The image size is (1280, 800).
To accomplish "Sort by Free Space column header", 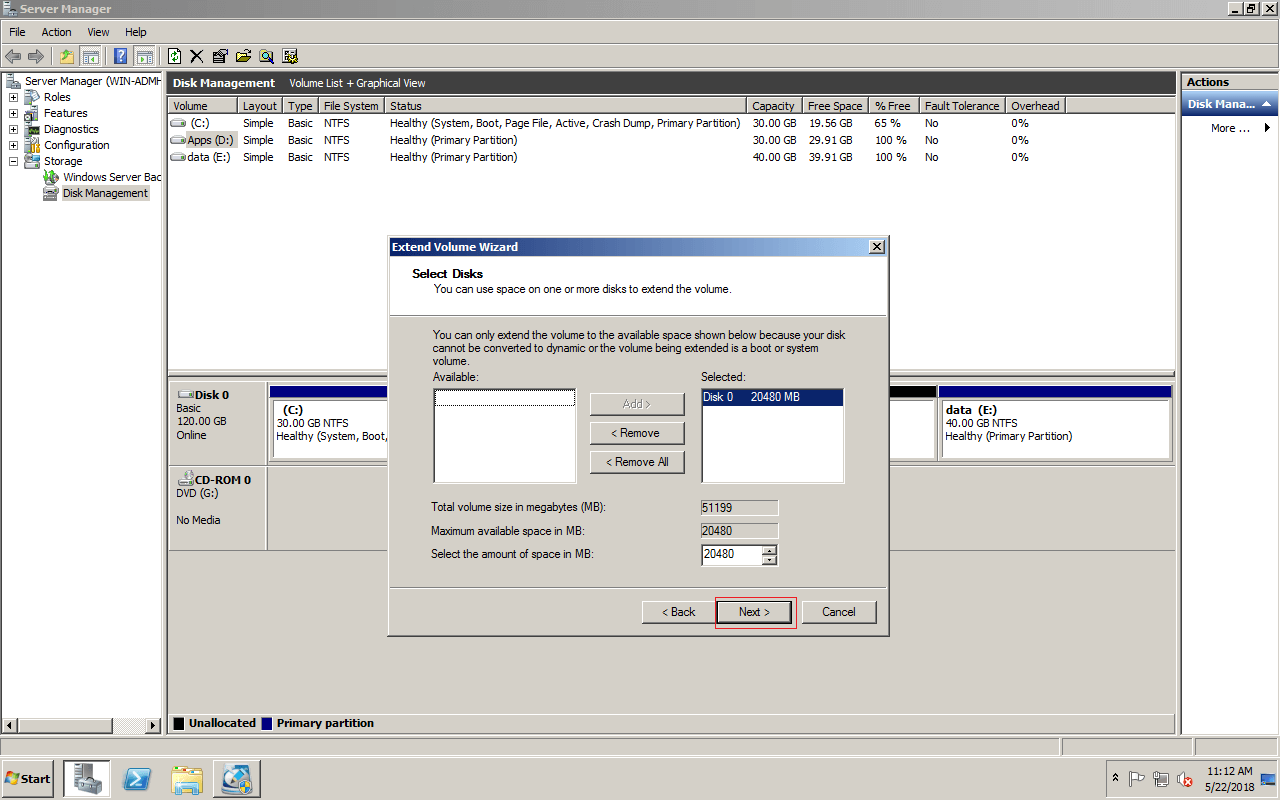I will point(835,105).
